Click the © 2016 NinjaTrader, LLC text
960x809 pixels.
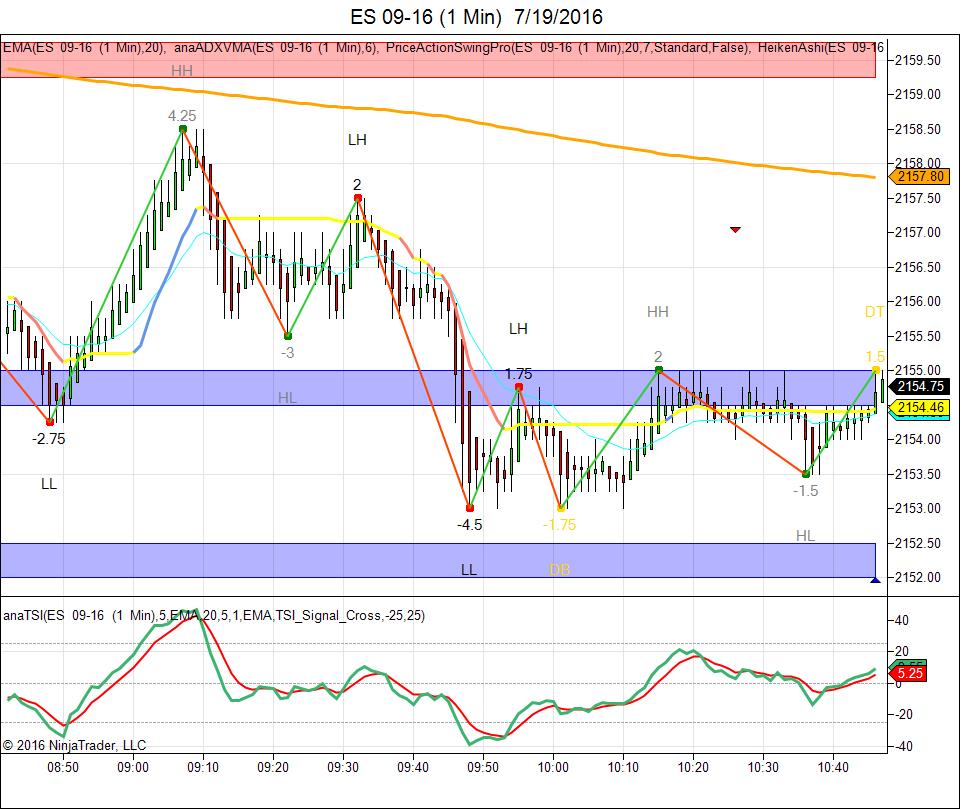(74, 745)
